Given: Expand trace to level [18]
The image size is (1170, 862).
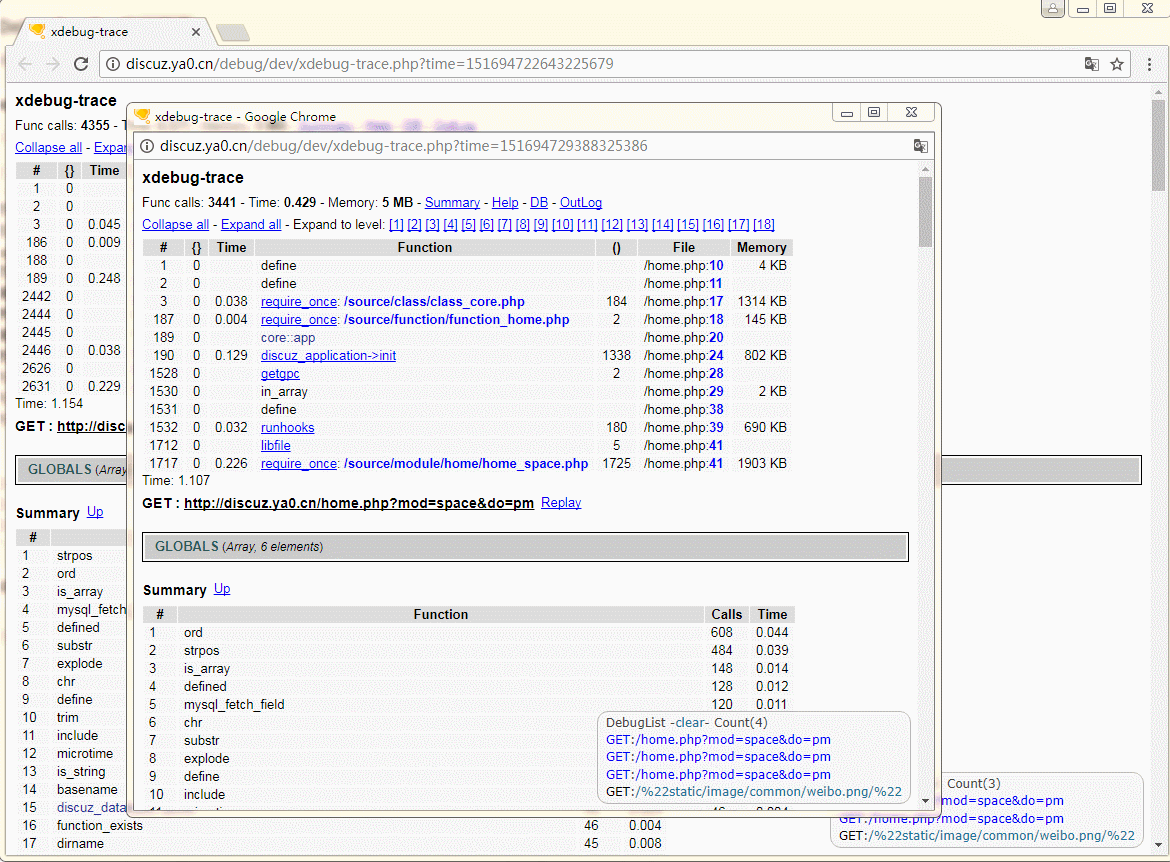Looking at the screenshot, I should [x=763, y=225].
